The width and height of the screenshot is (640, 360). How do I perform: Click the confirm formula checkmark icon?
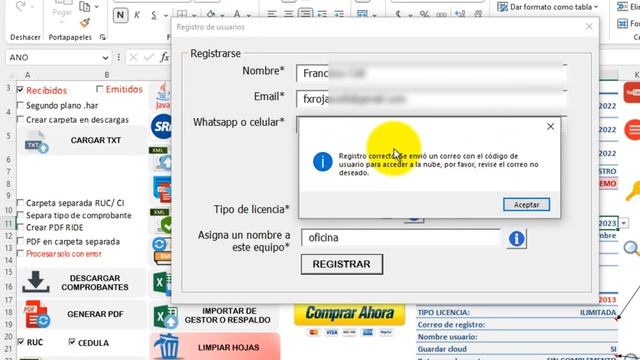pyautogui.click(x=149, y=58)
